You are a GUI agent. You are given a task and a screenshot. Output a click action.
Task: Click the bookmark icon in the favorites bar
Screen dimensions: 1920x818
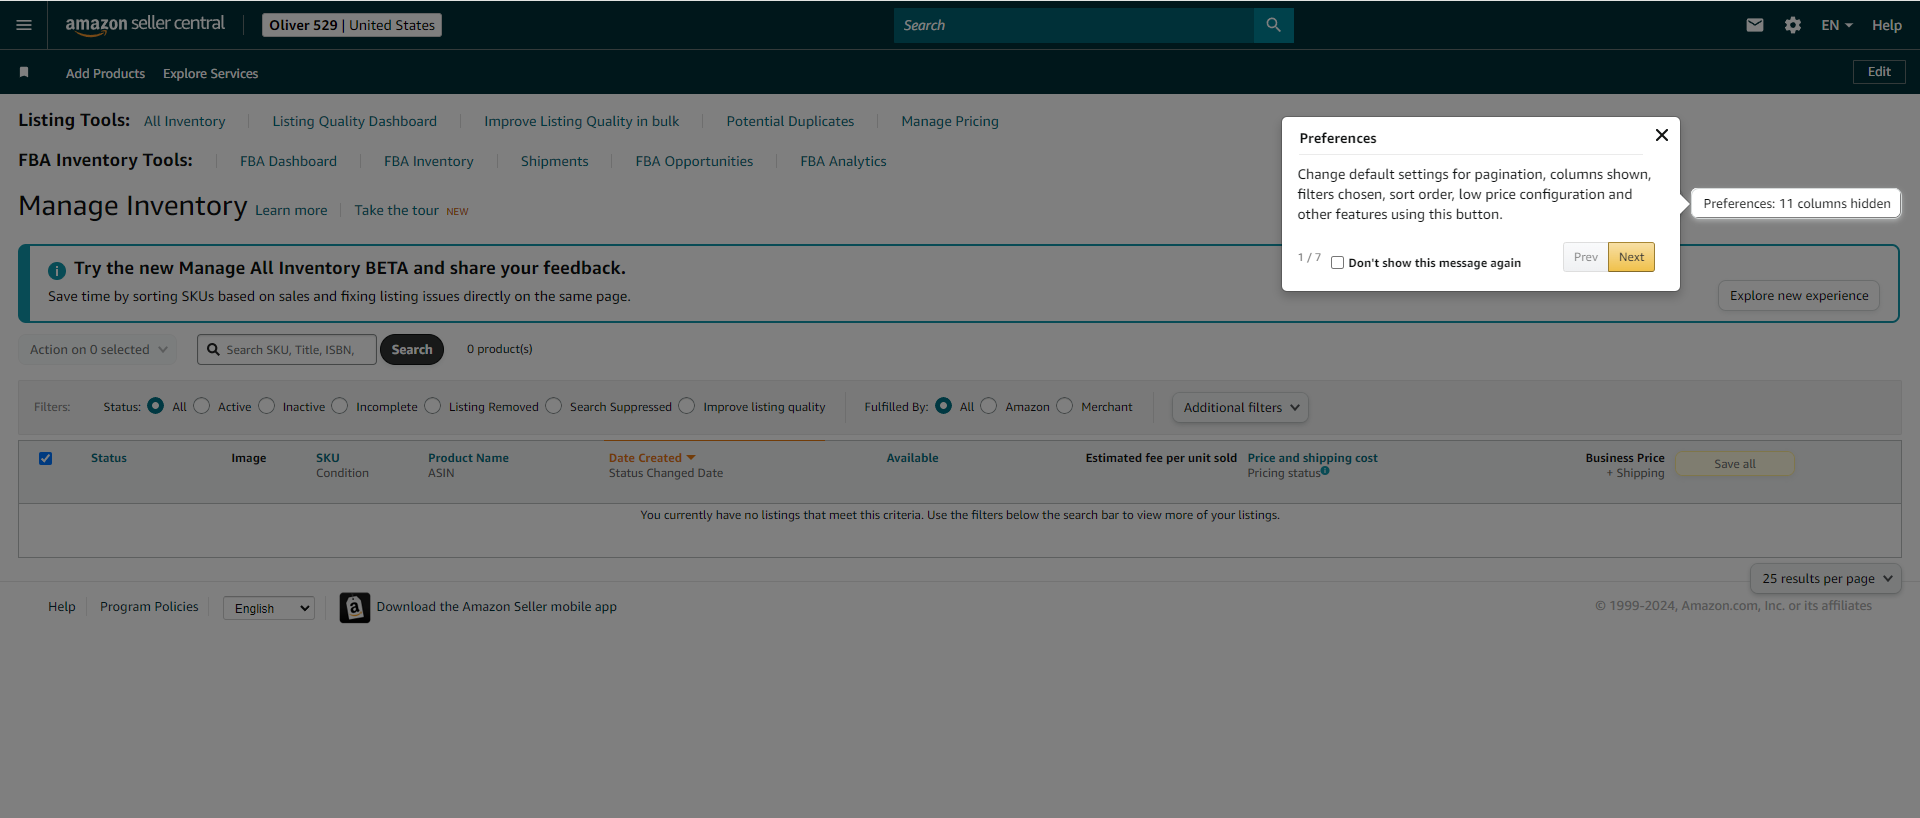click(24, 72)
